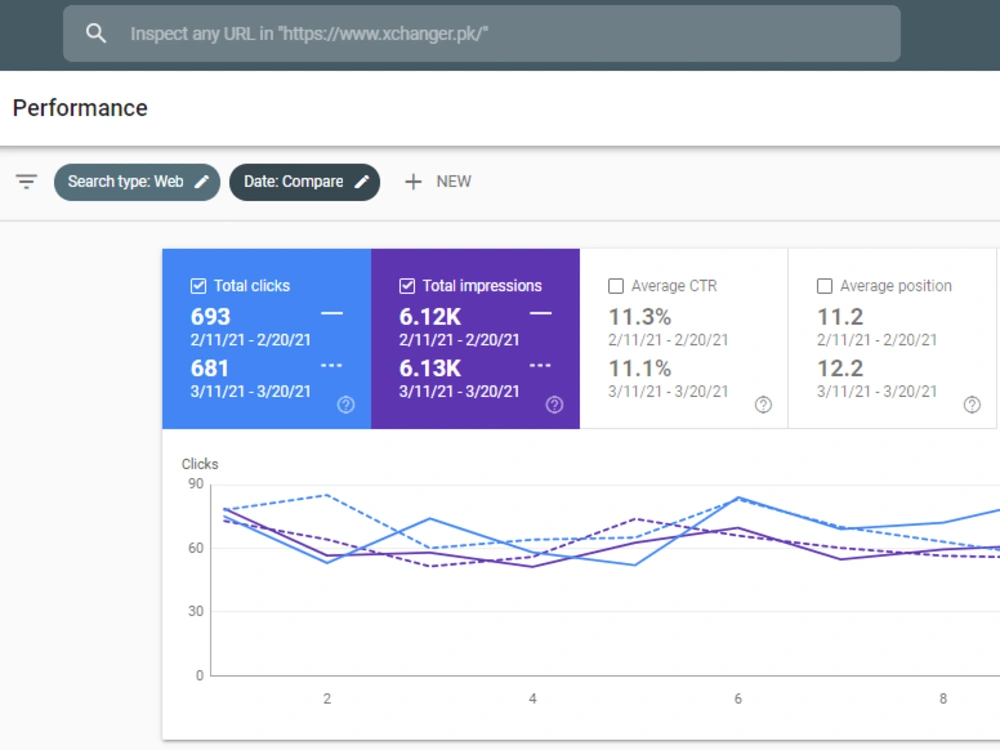Focus the Inspect any URL field
1000x750 pixels.
(482, 34)
